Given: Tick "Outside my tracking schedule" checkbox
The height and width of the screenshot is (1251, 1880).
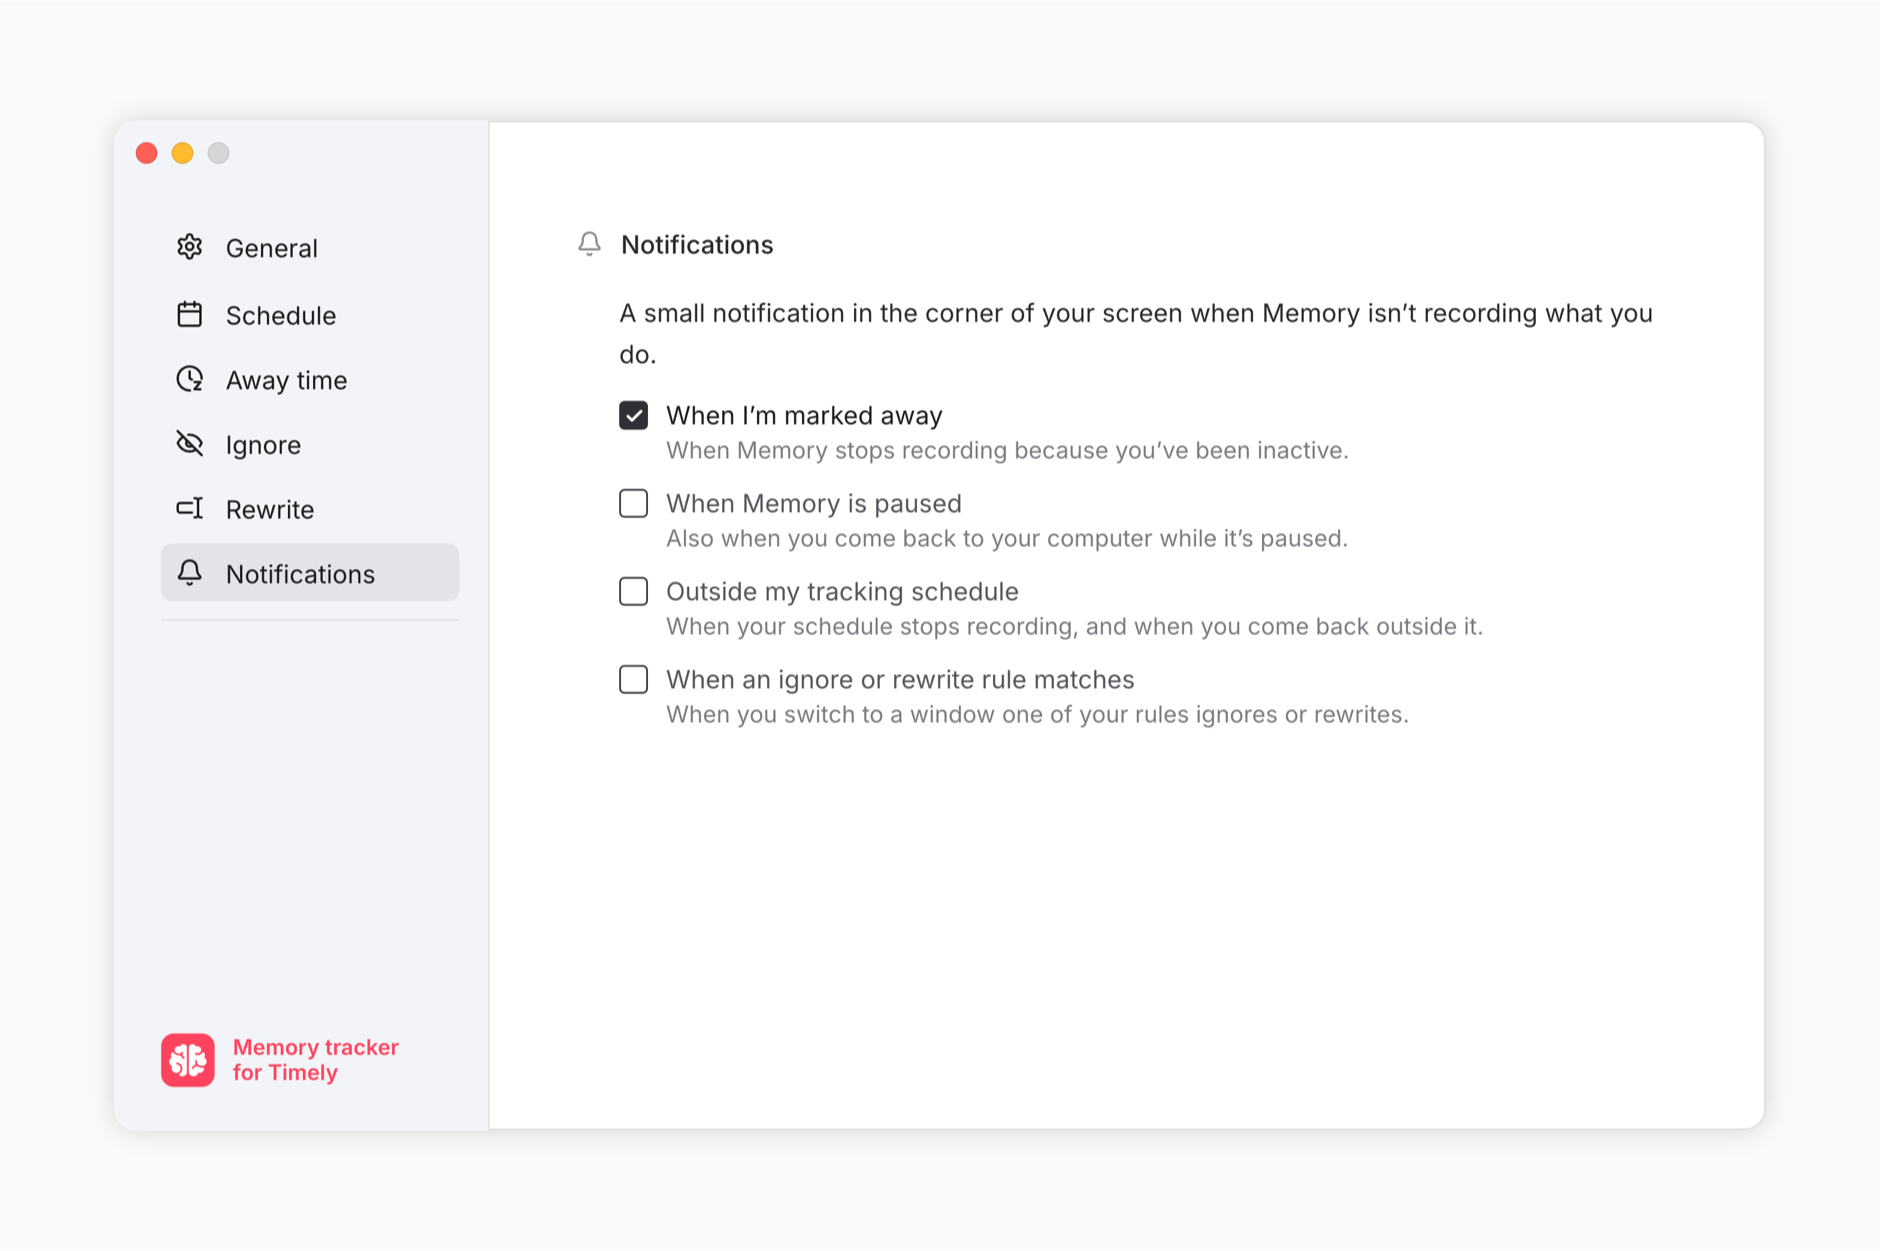Looking at the screenshot, I should click(x=634, y=591).
